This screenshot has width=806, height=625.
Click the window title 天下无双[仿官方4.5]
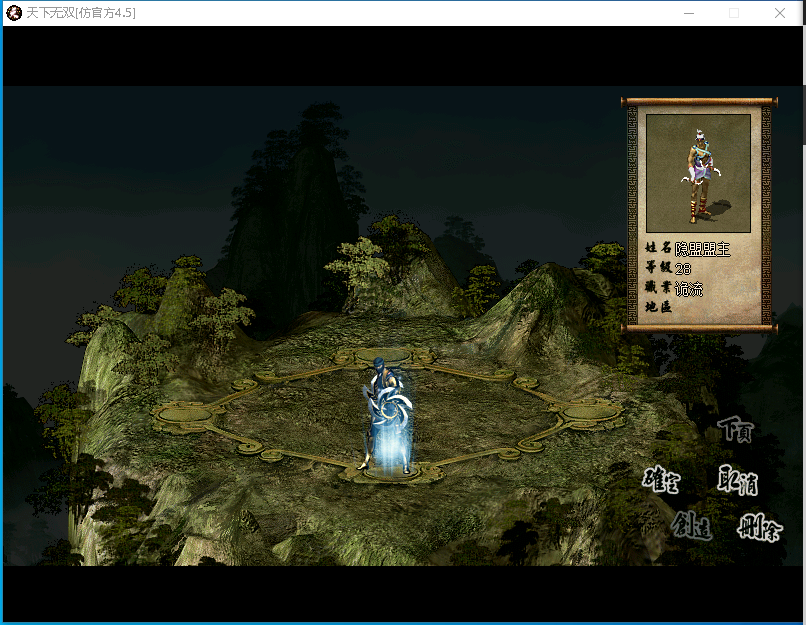(82, 13)
